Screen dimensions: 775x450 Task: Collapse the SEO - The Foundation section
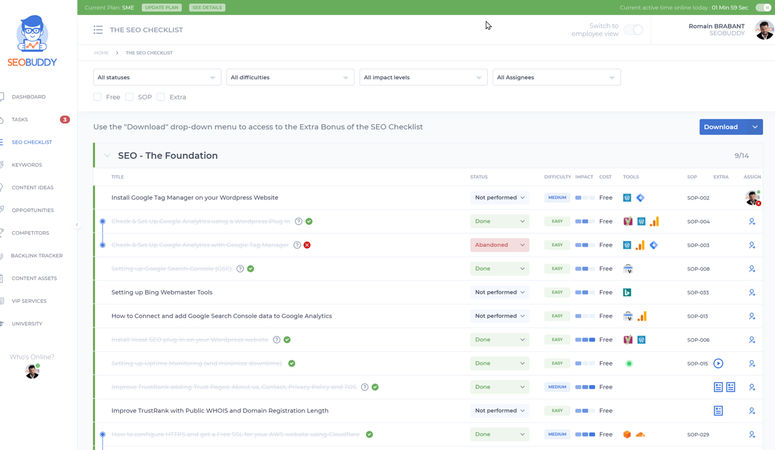tap(107, 156)
